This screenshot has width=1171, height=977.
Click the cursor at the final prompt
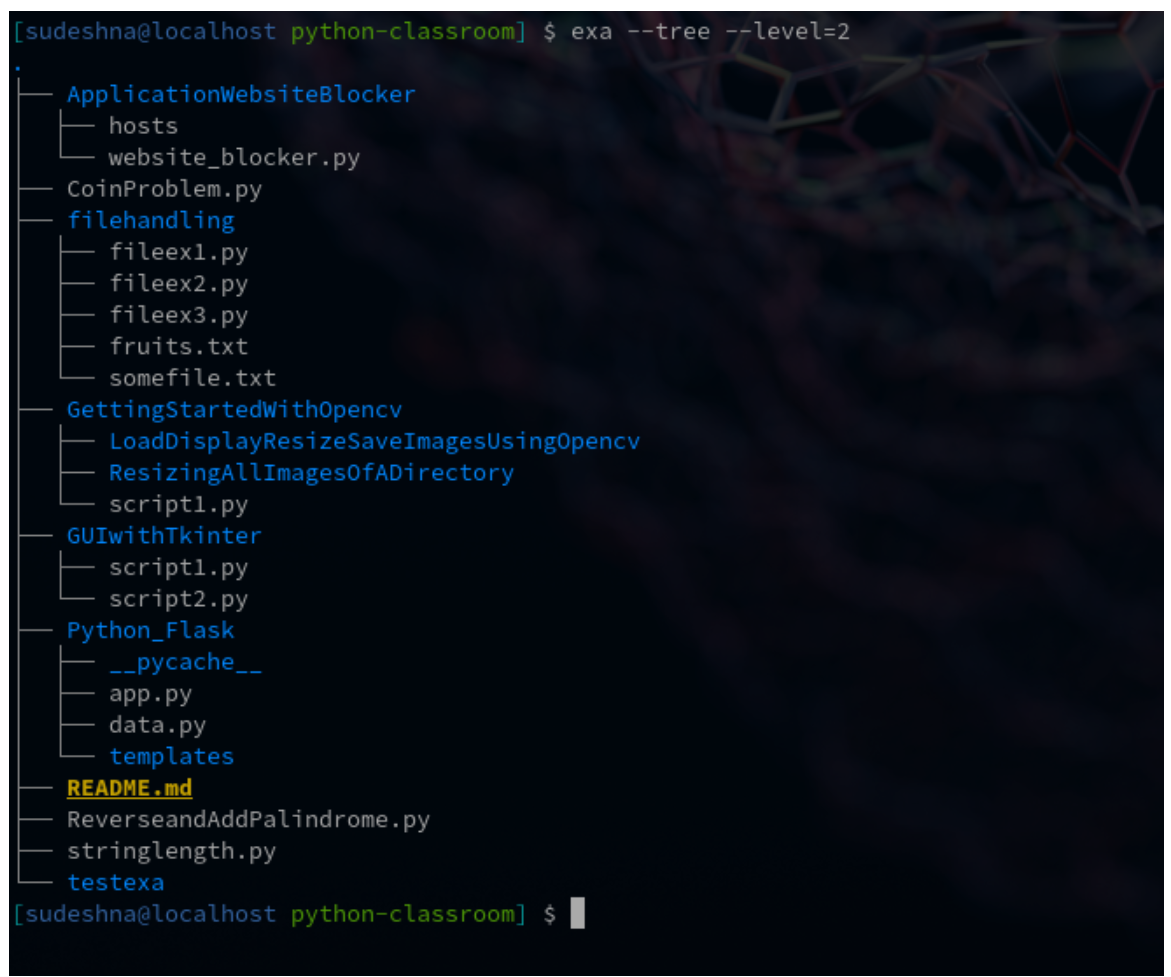(577, 914)
